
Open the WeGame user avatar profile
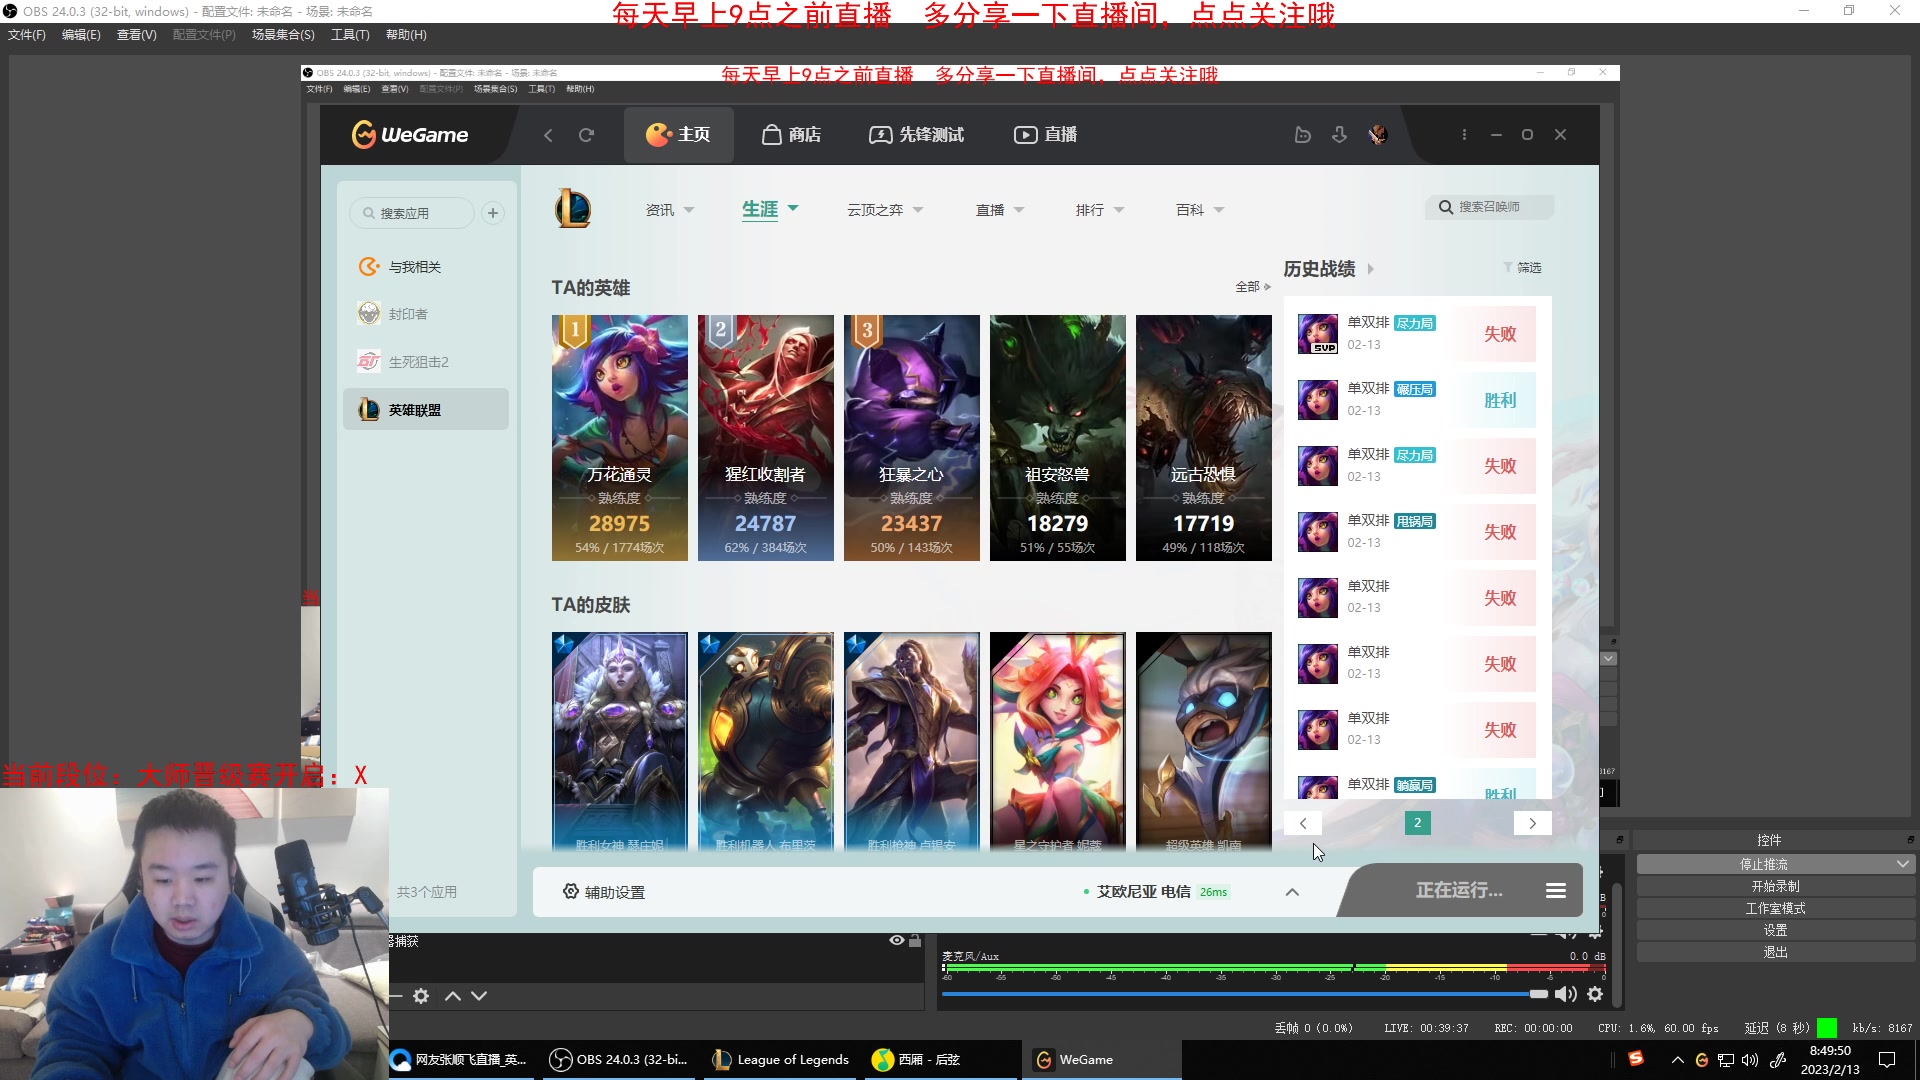[1378, 135]
